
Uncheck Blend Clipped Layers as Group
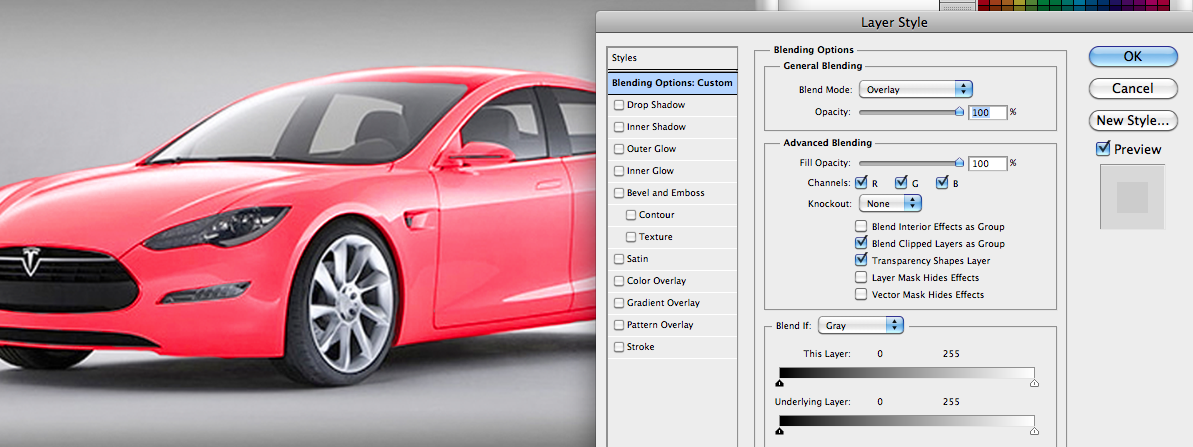click(861, 243)
